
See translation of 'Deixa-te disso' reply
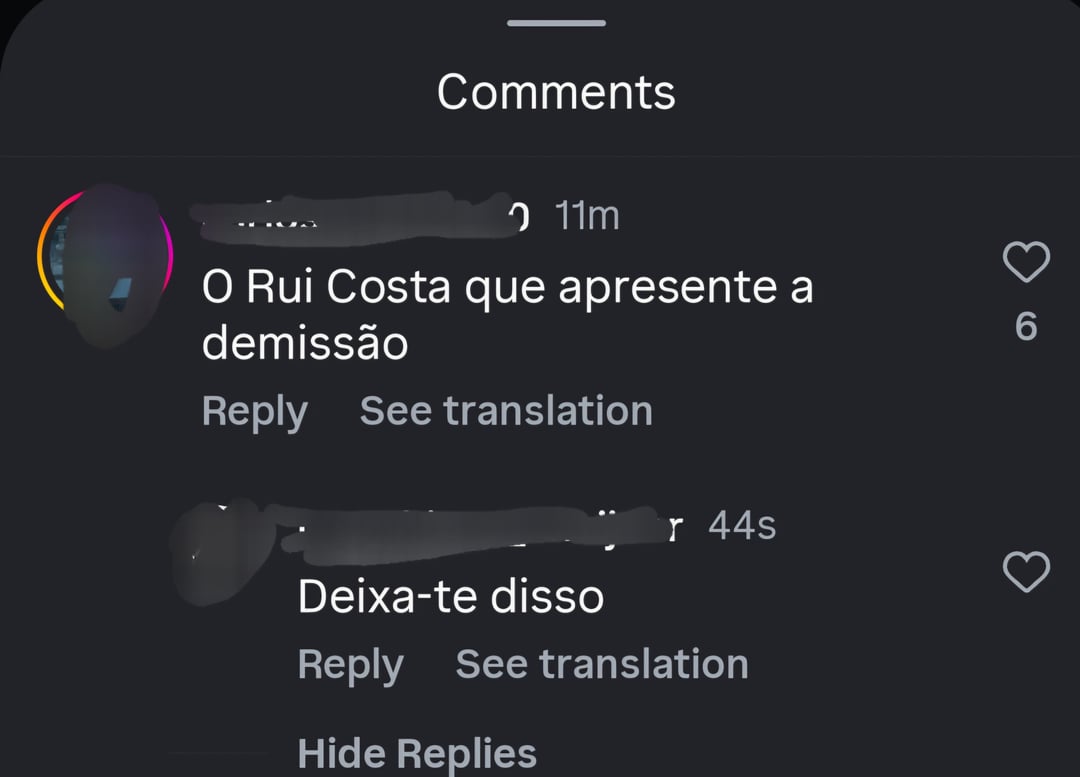pos(602,664)
